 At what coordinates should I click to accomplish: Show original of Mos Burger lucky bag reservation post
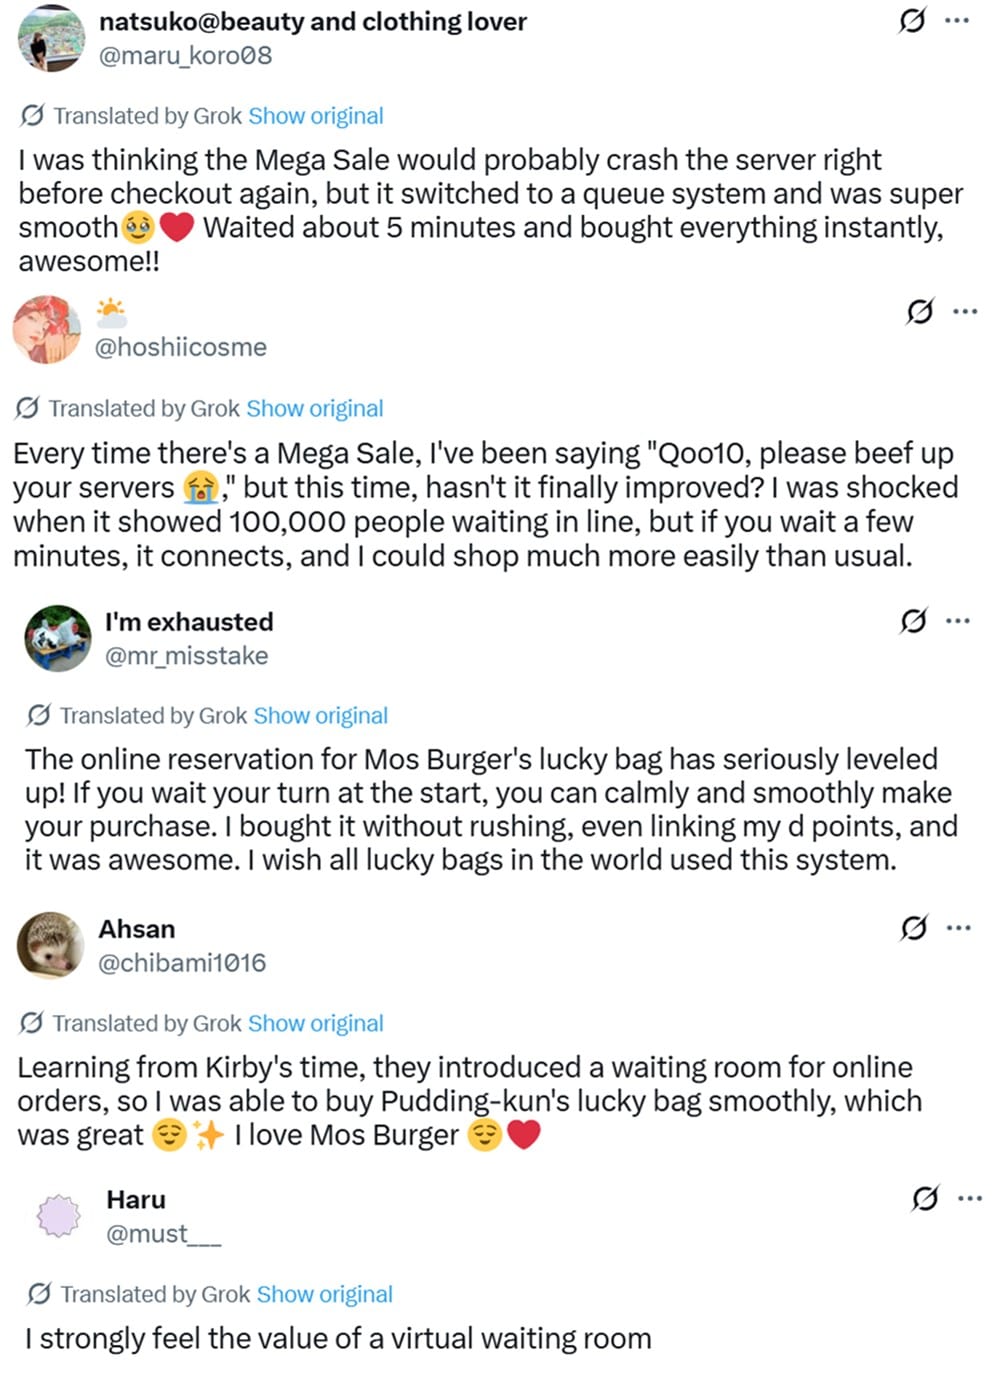click(x=321, y=716)
